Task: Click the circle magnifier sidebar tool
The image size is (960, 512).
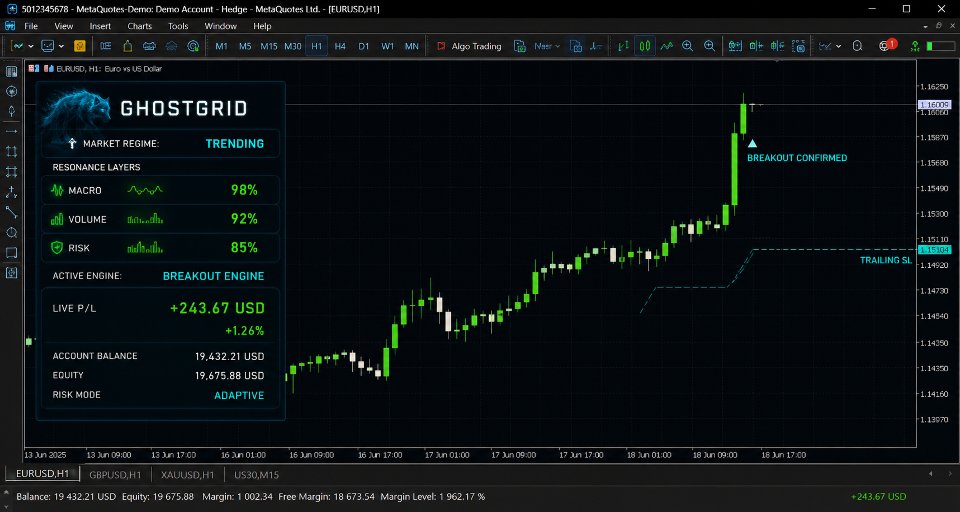Action: tap(11, 232)
